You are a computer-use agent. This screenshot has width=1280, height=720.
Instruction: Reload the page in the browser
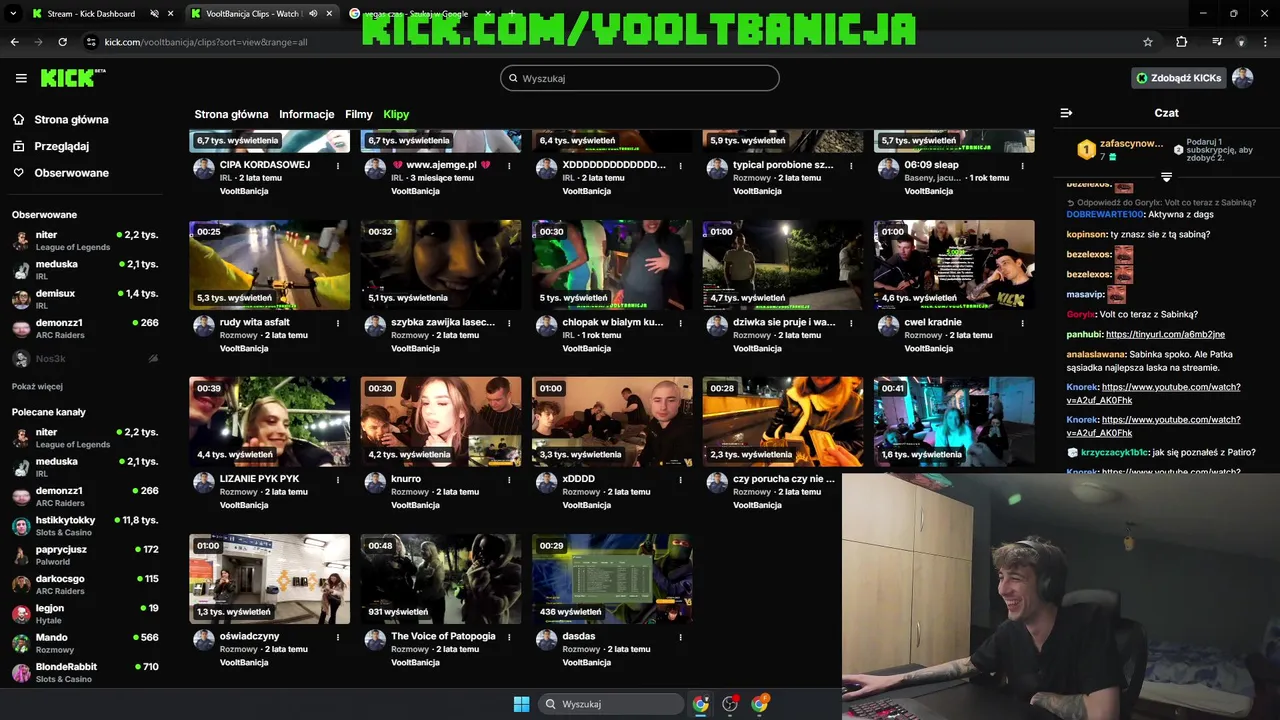[62, 42]
